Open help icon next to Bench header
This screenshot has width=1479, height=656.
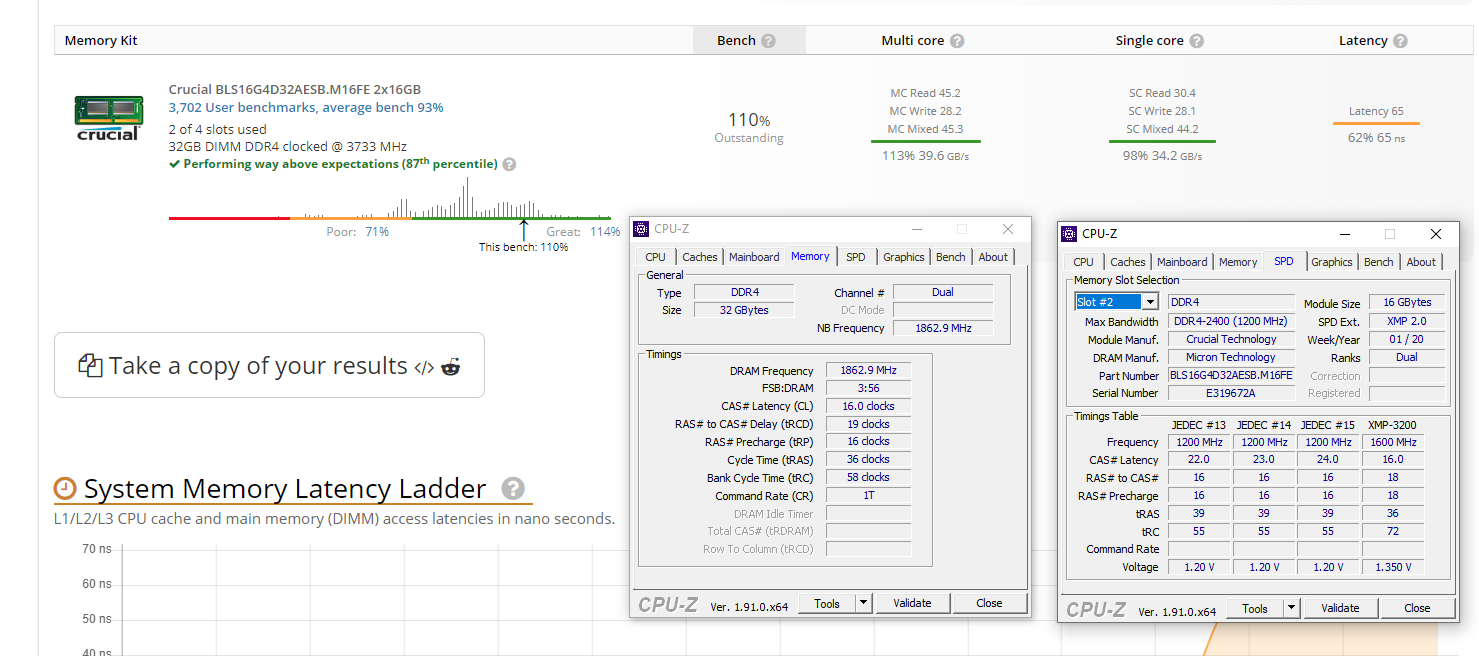tap(768, 41)
